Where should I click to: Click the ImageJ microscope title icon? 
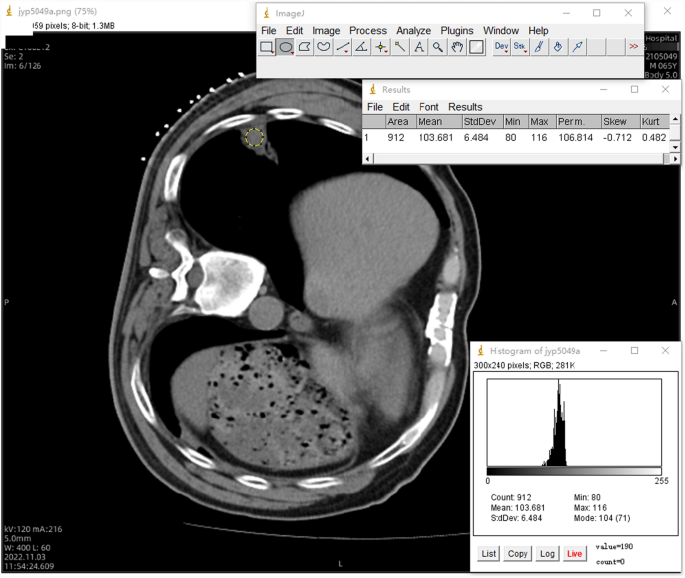click(x=266, y=13)
